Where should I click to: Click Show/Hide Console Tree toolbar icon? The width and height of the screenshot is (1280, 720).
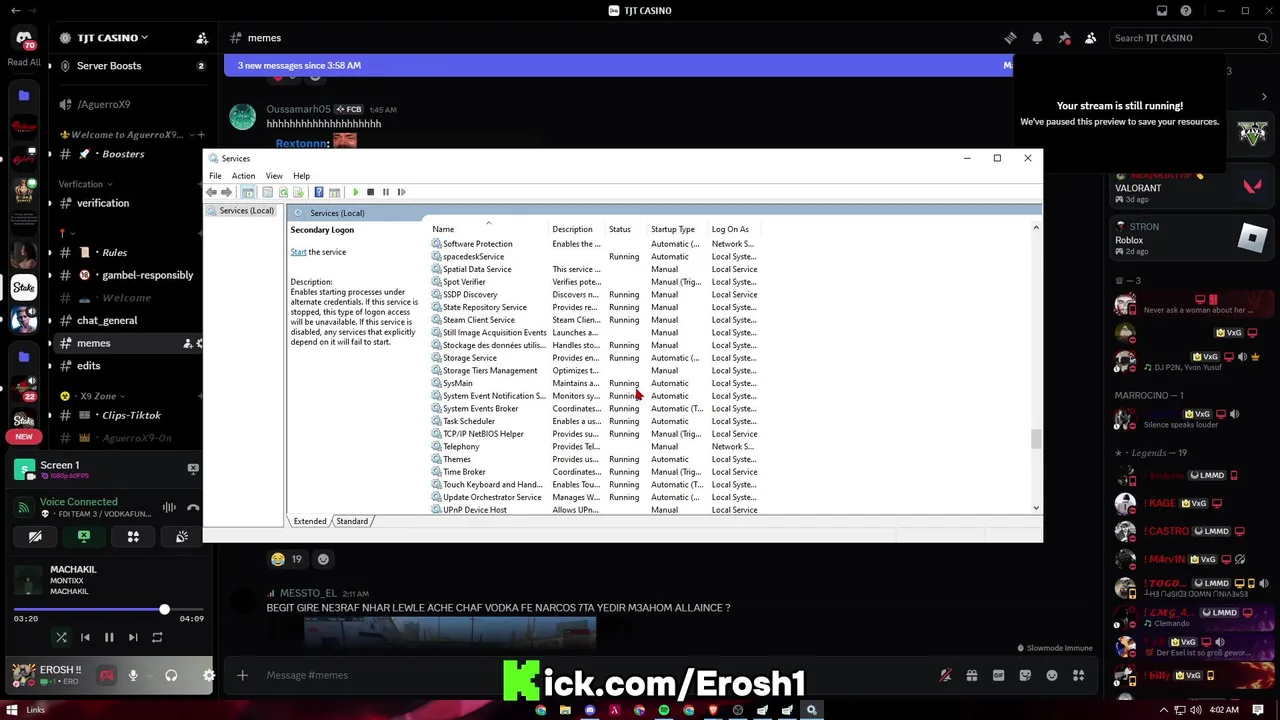[248, 192]
